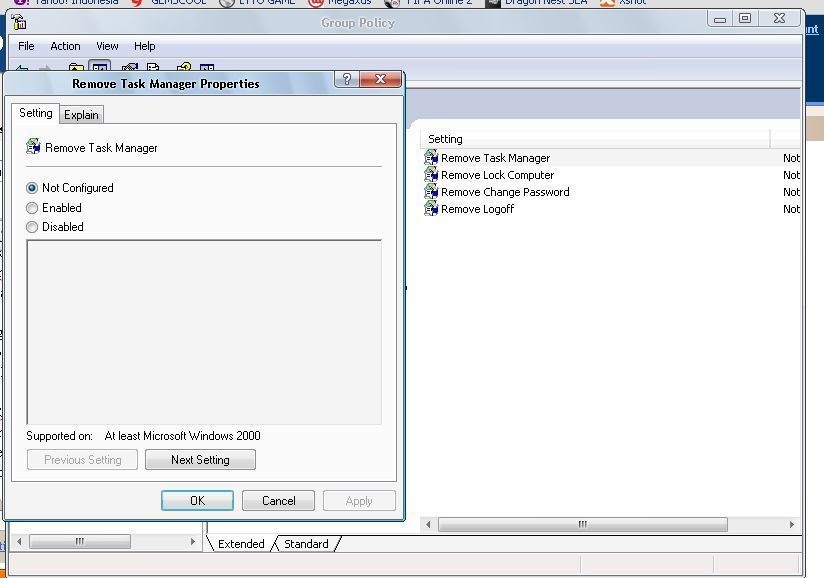Switch to the Explain tab

coord(81,114)
